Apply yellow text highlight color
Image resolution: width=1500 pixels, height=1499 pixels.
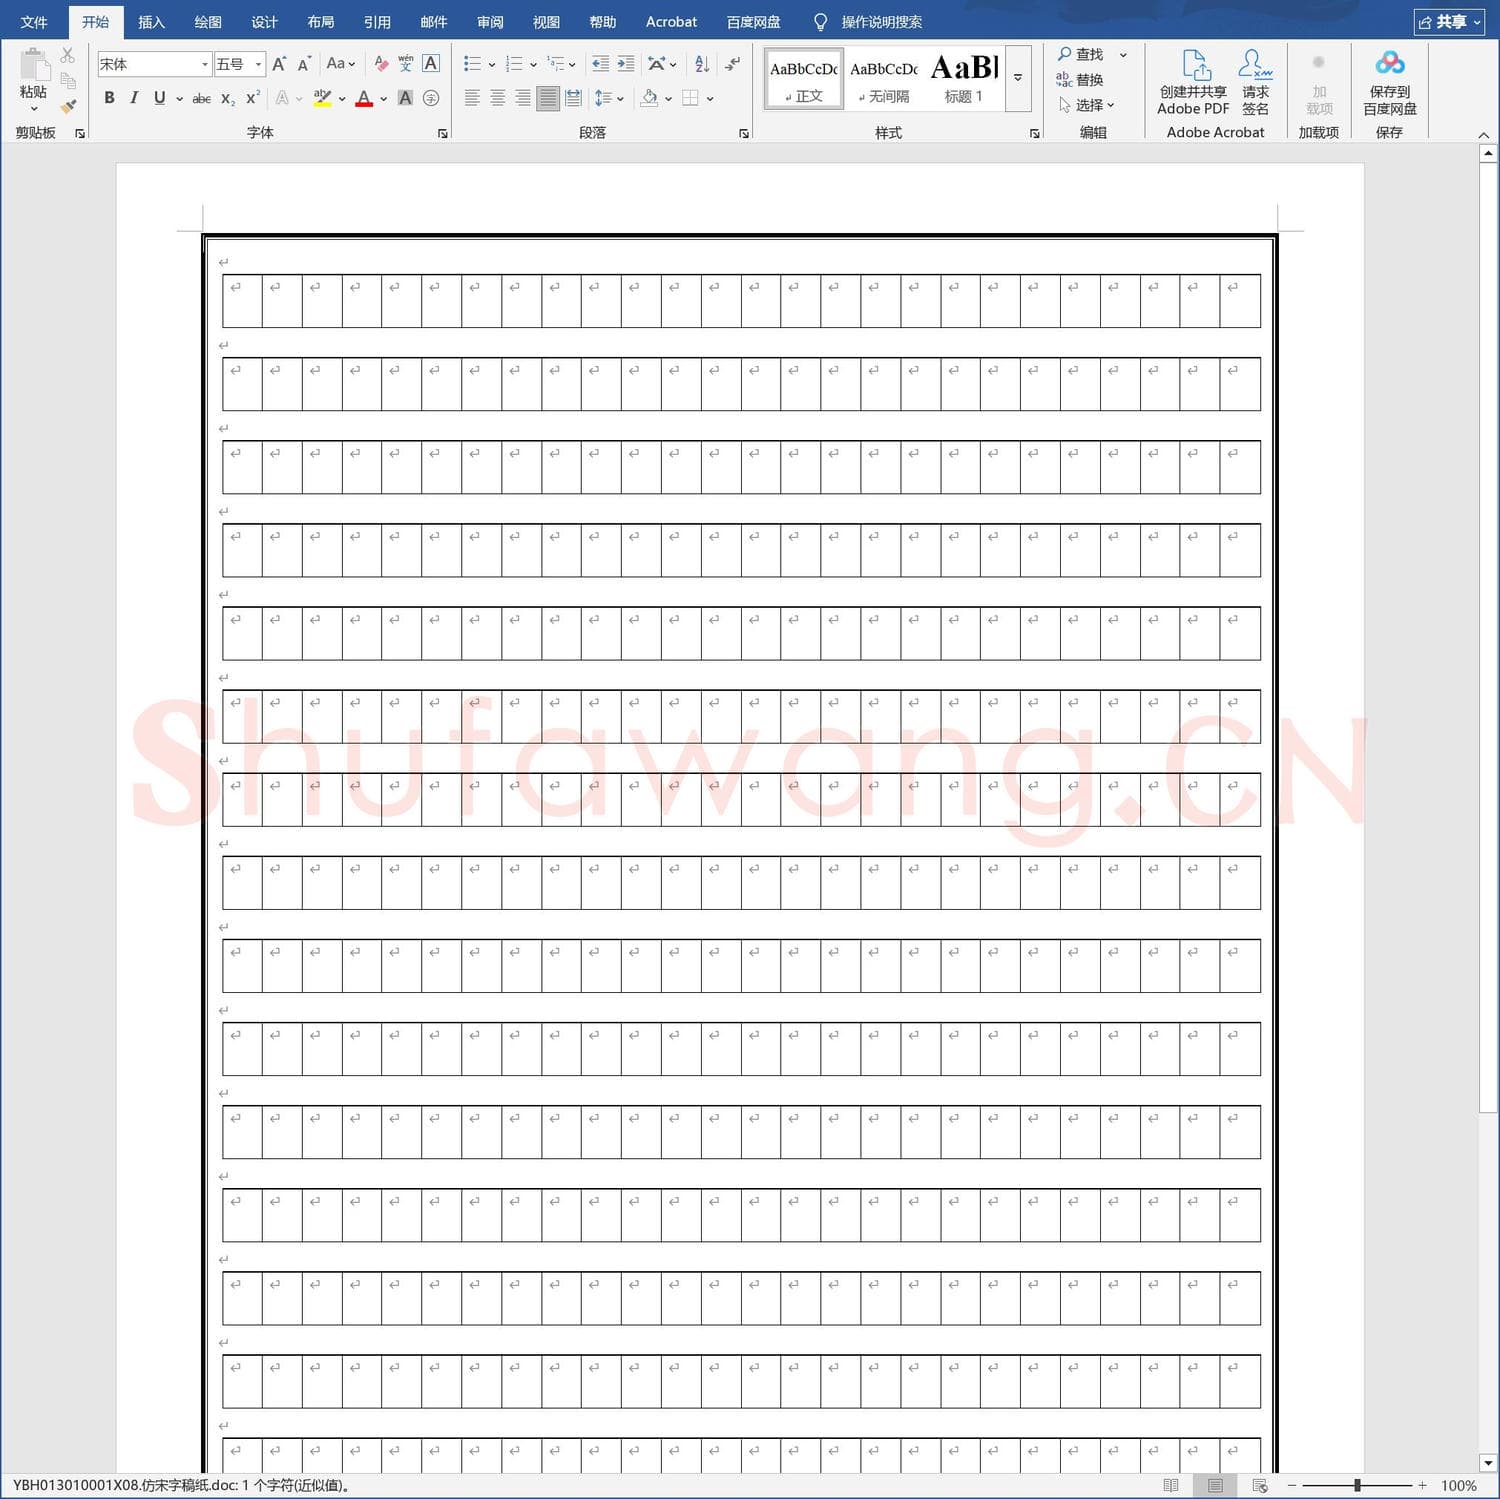pyautogui.click(x=322, y=98)
